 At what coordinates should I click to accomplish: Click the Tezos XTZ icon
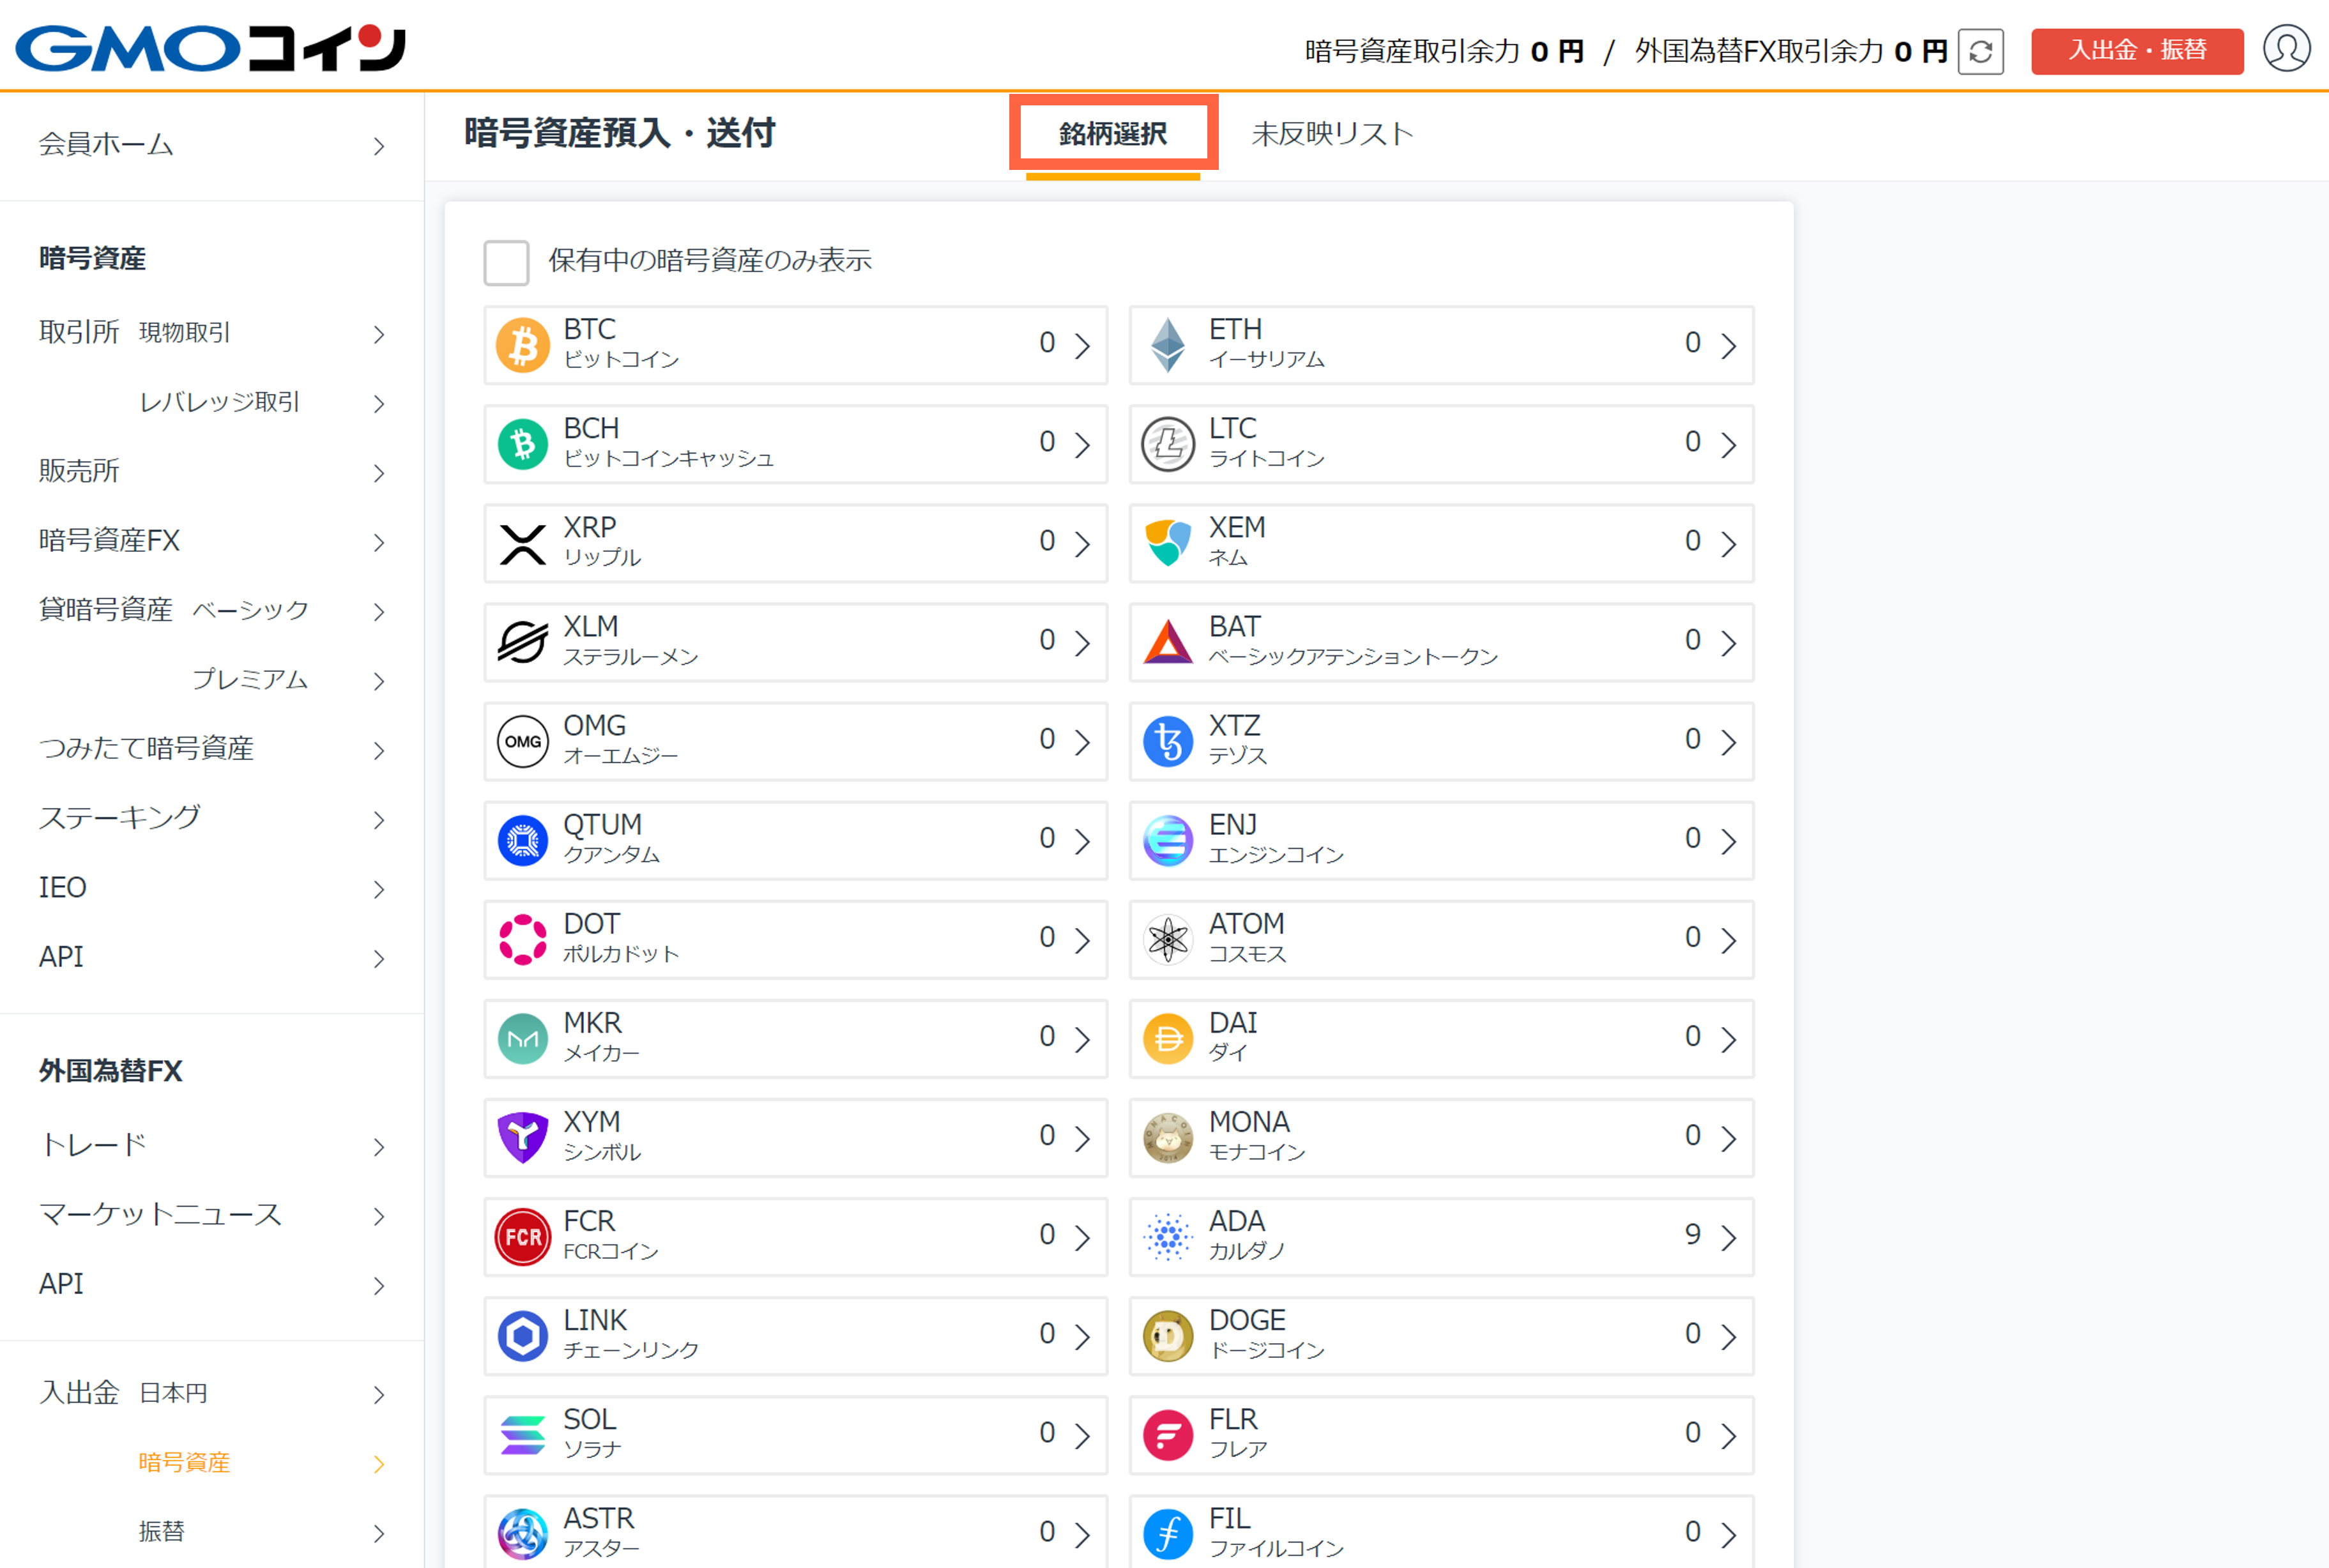1167,741
